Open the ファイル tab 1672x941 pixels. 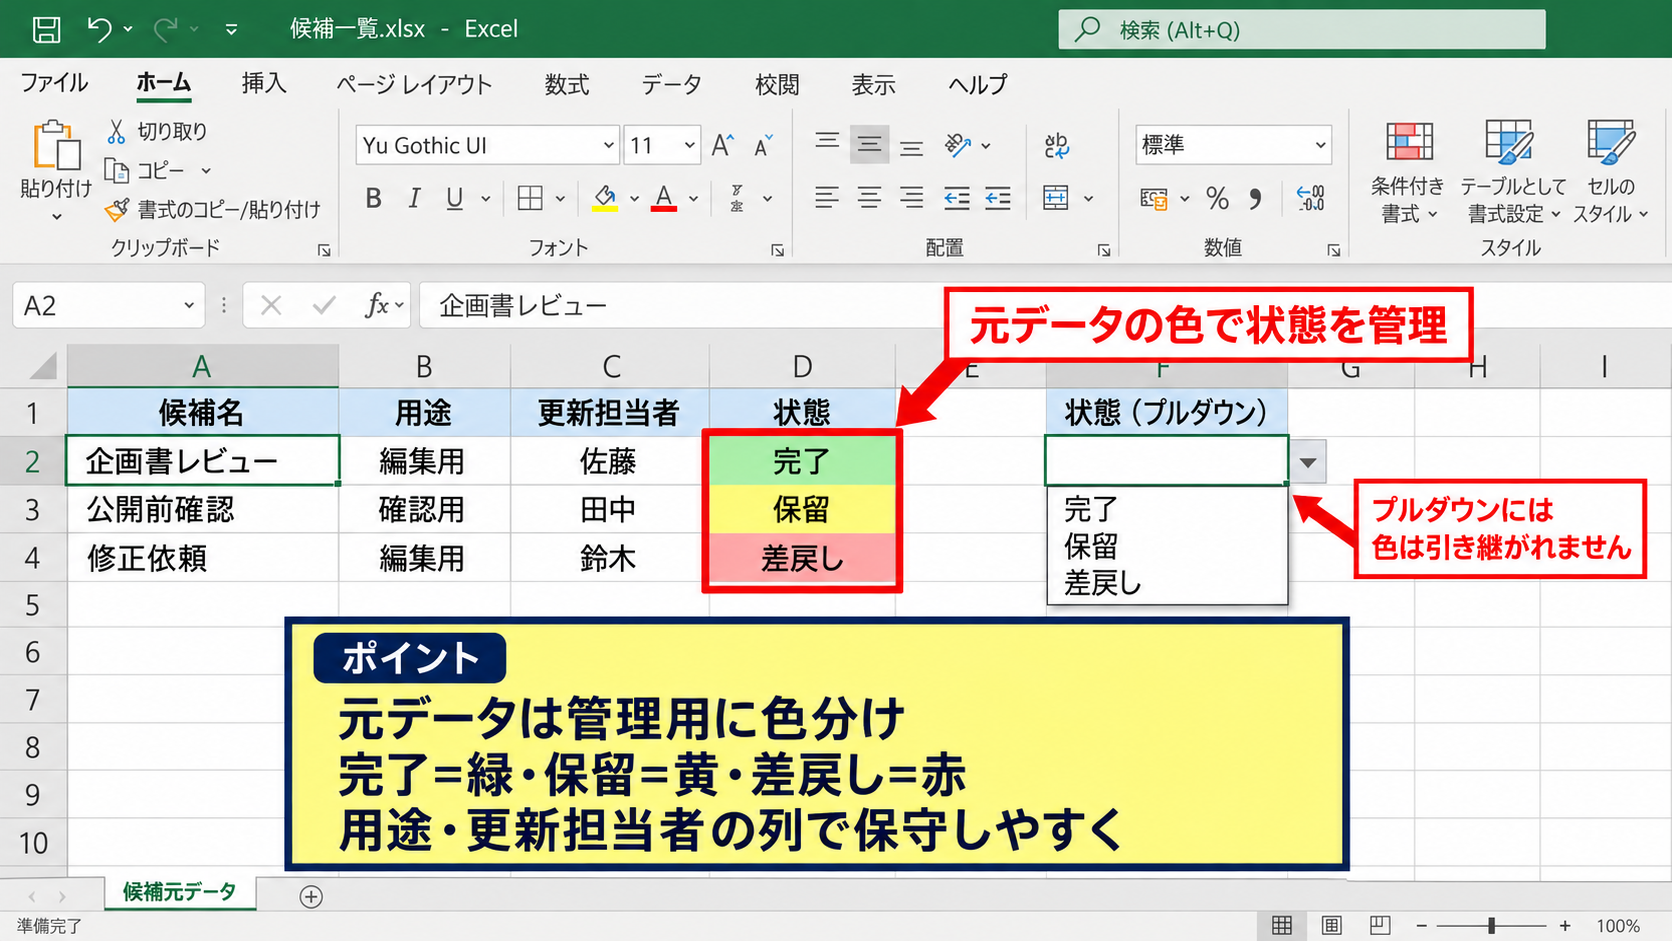coord(54,84)
